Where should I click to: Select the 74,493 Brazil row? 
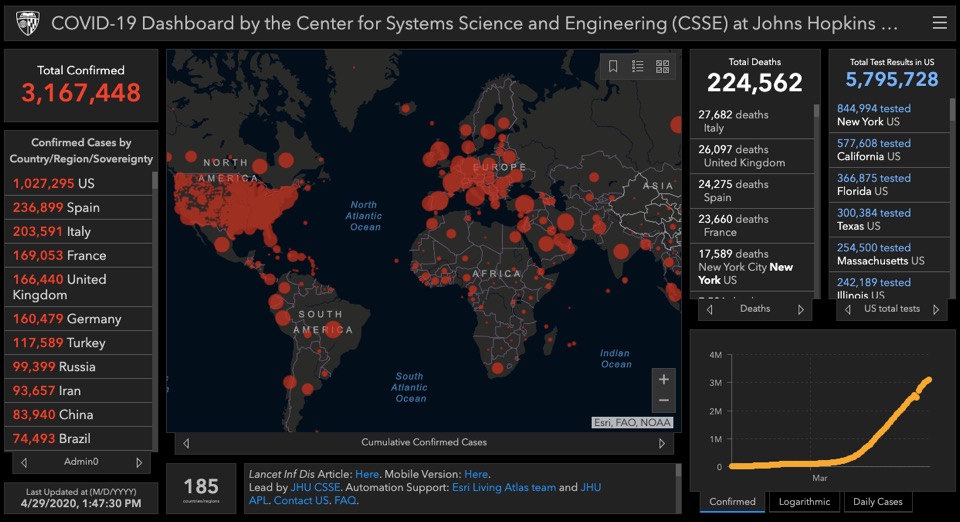point(78,438)
